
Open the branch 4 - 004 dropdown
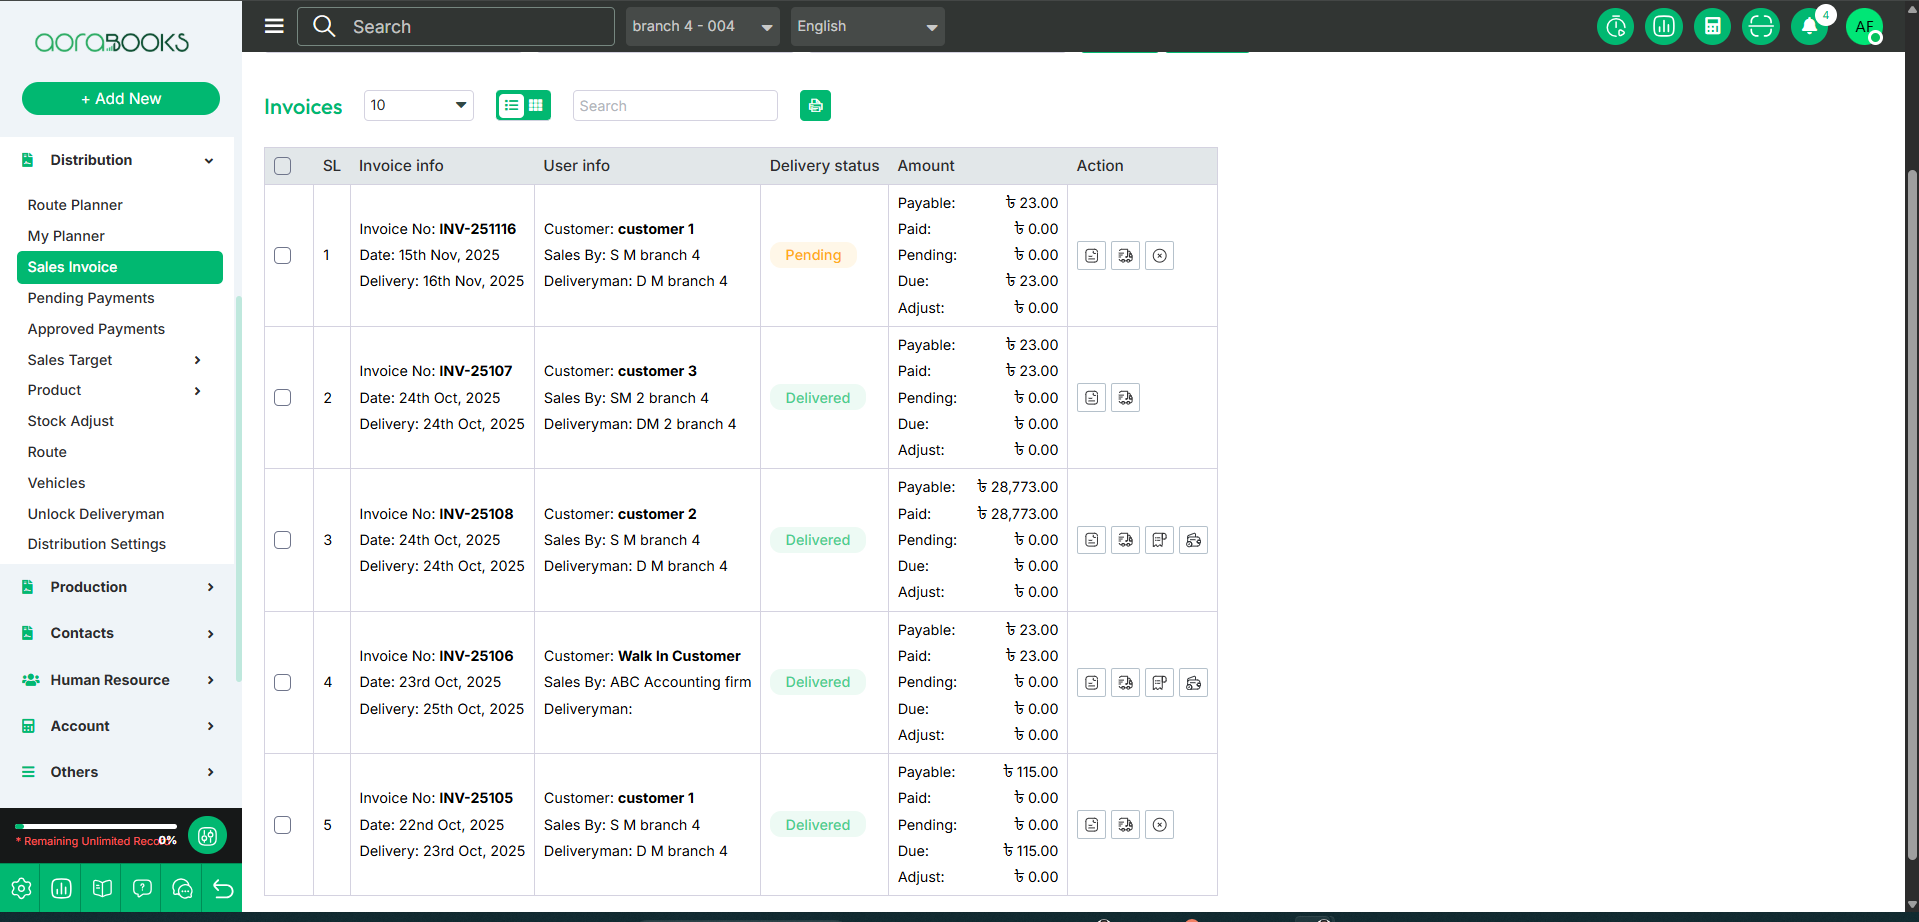click(x=703, y=27)
